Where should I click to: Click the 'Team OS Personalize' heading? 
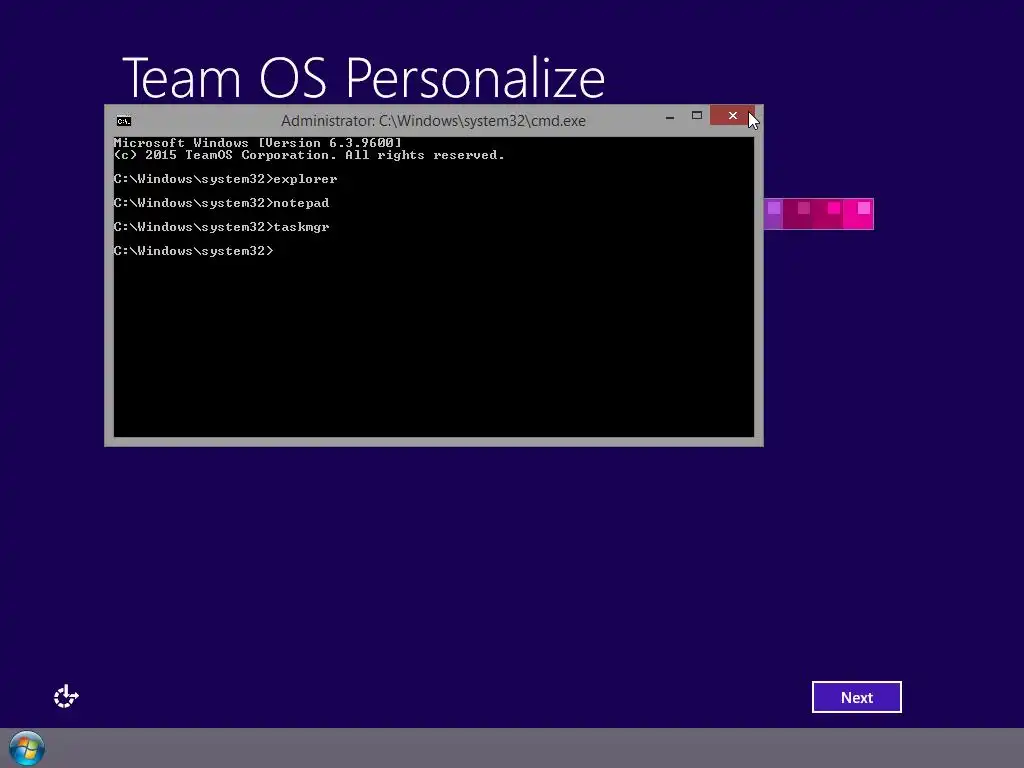(364, 78)
